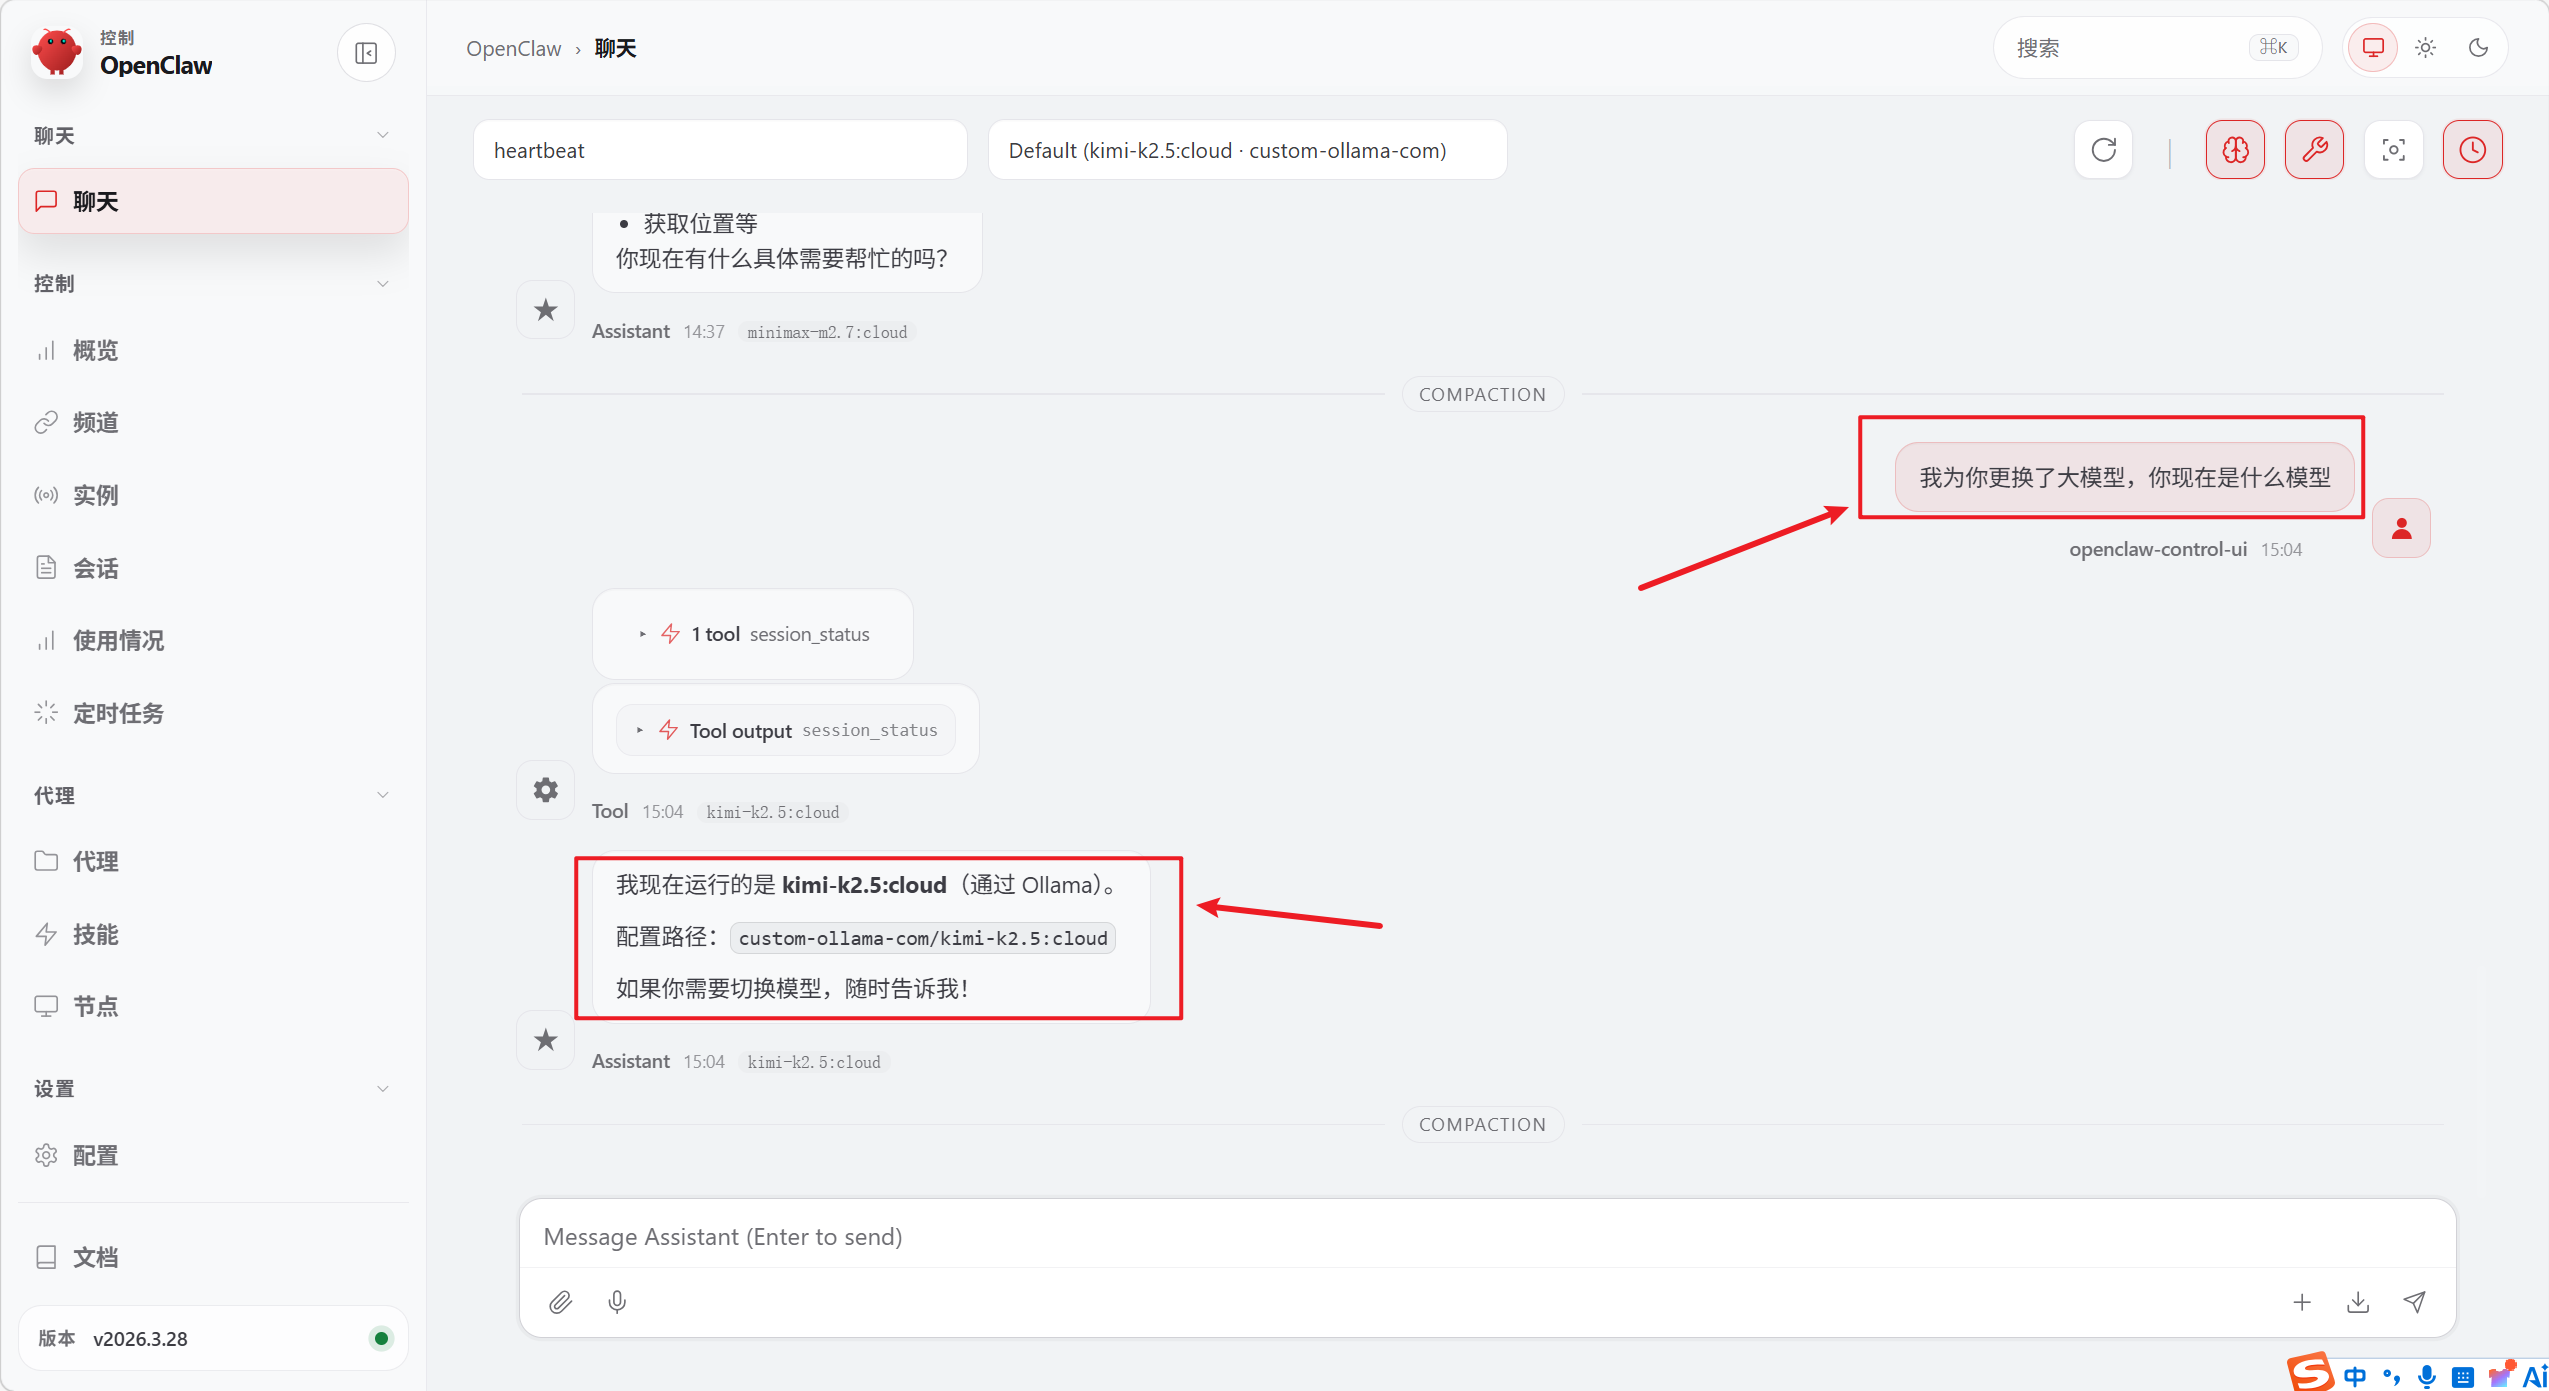The width and height of the screenshot is (2549, 1391).
Task: Select the system monitor theme
Action: pyautogui.click(x=2373, y=48)
